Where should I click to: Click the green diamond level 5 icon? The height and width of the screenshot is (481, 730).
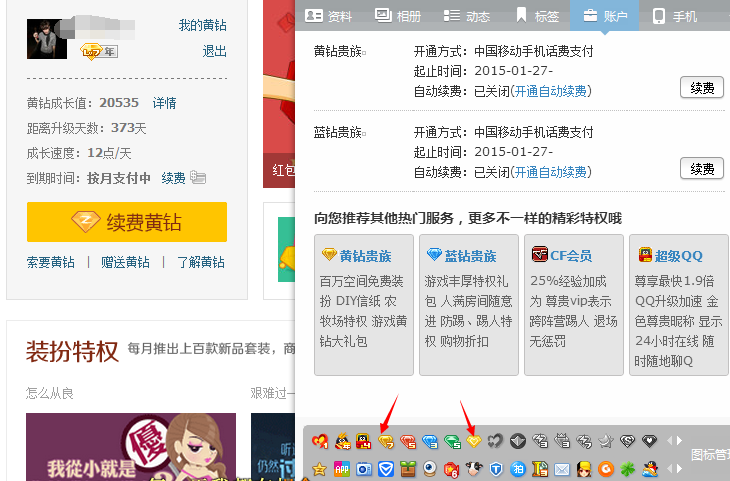coord(452,441)
